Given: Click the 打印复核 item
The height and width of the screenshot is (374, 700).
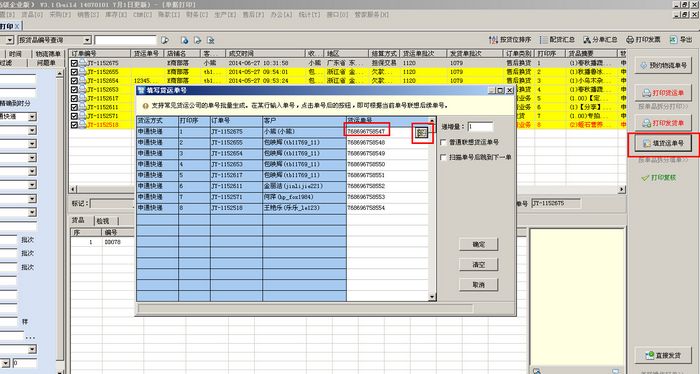Looking at the screenshot, I should click(x=658, y=178).
